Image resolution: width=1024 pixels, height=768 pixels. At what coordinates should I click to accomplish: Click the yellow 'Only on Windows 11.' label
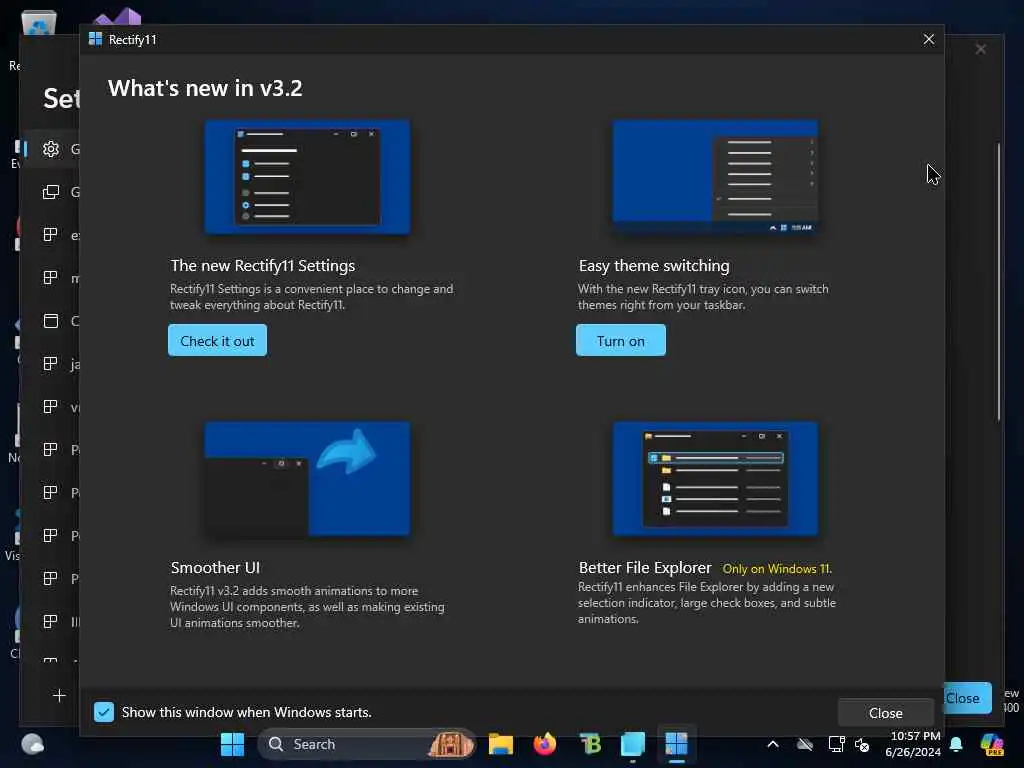[777, 569]
